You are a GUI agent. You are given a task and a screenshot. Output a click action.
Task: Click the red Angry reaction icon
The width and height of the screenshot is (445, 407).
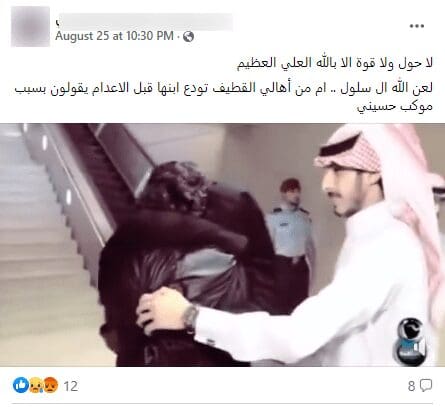point(51,385)
